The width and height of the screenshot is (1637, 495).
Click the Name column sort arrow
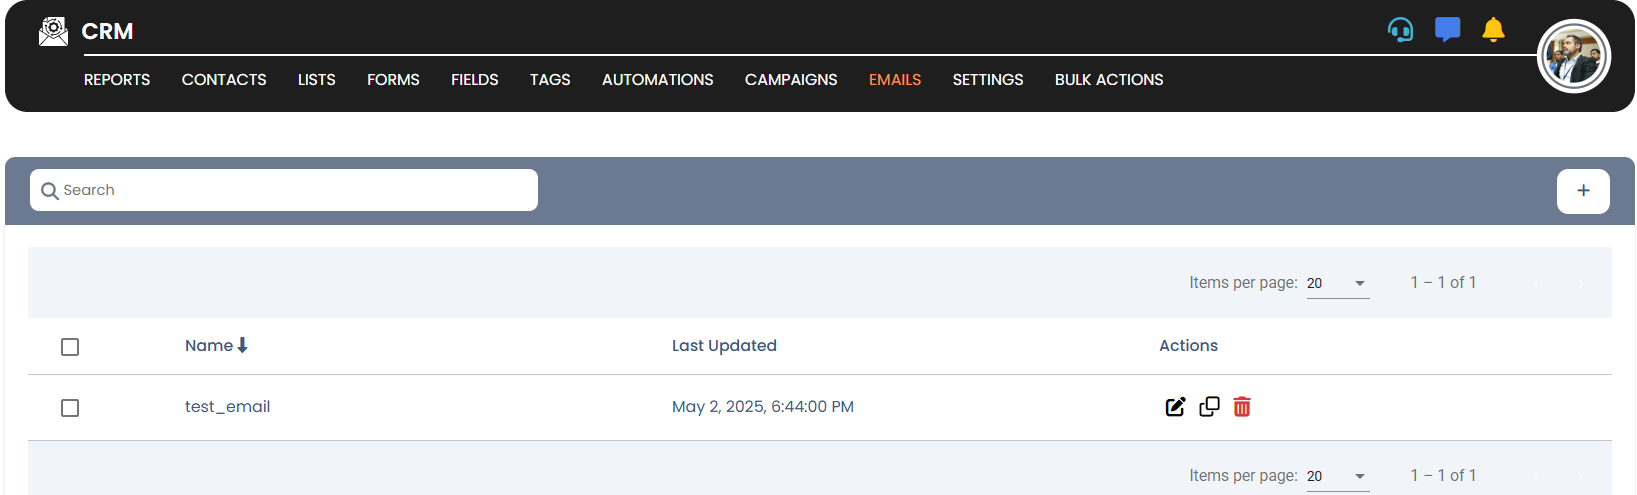tap(242, 345)
